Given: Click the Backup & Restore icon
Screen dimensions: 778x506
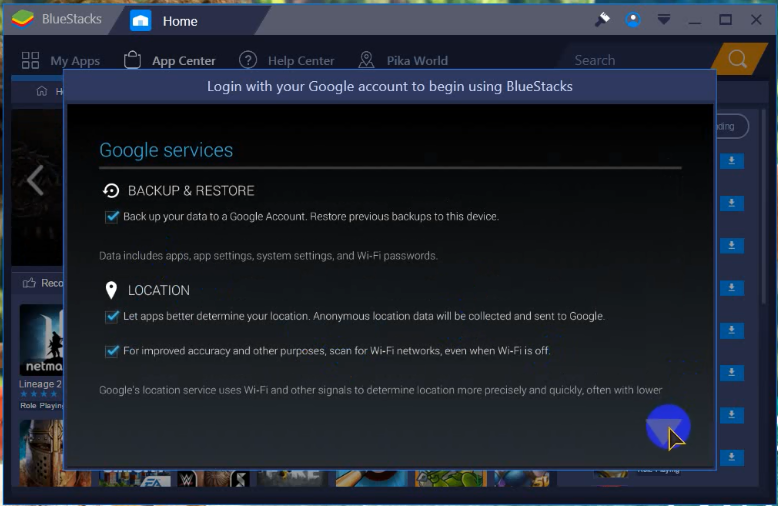Looking at the screenshot, I should click(111, 190).
